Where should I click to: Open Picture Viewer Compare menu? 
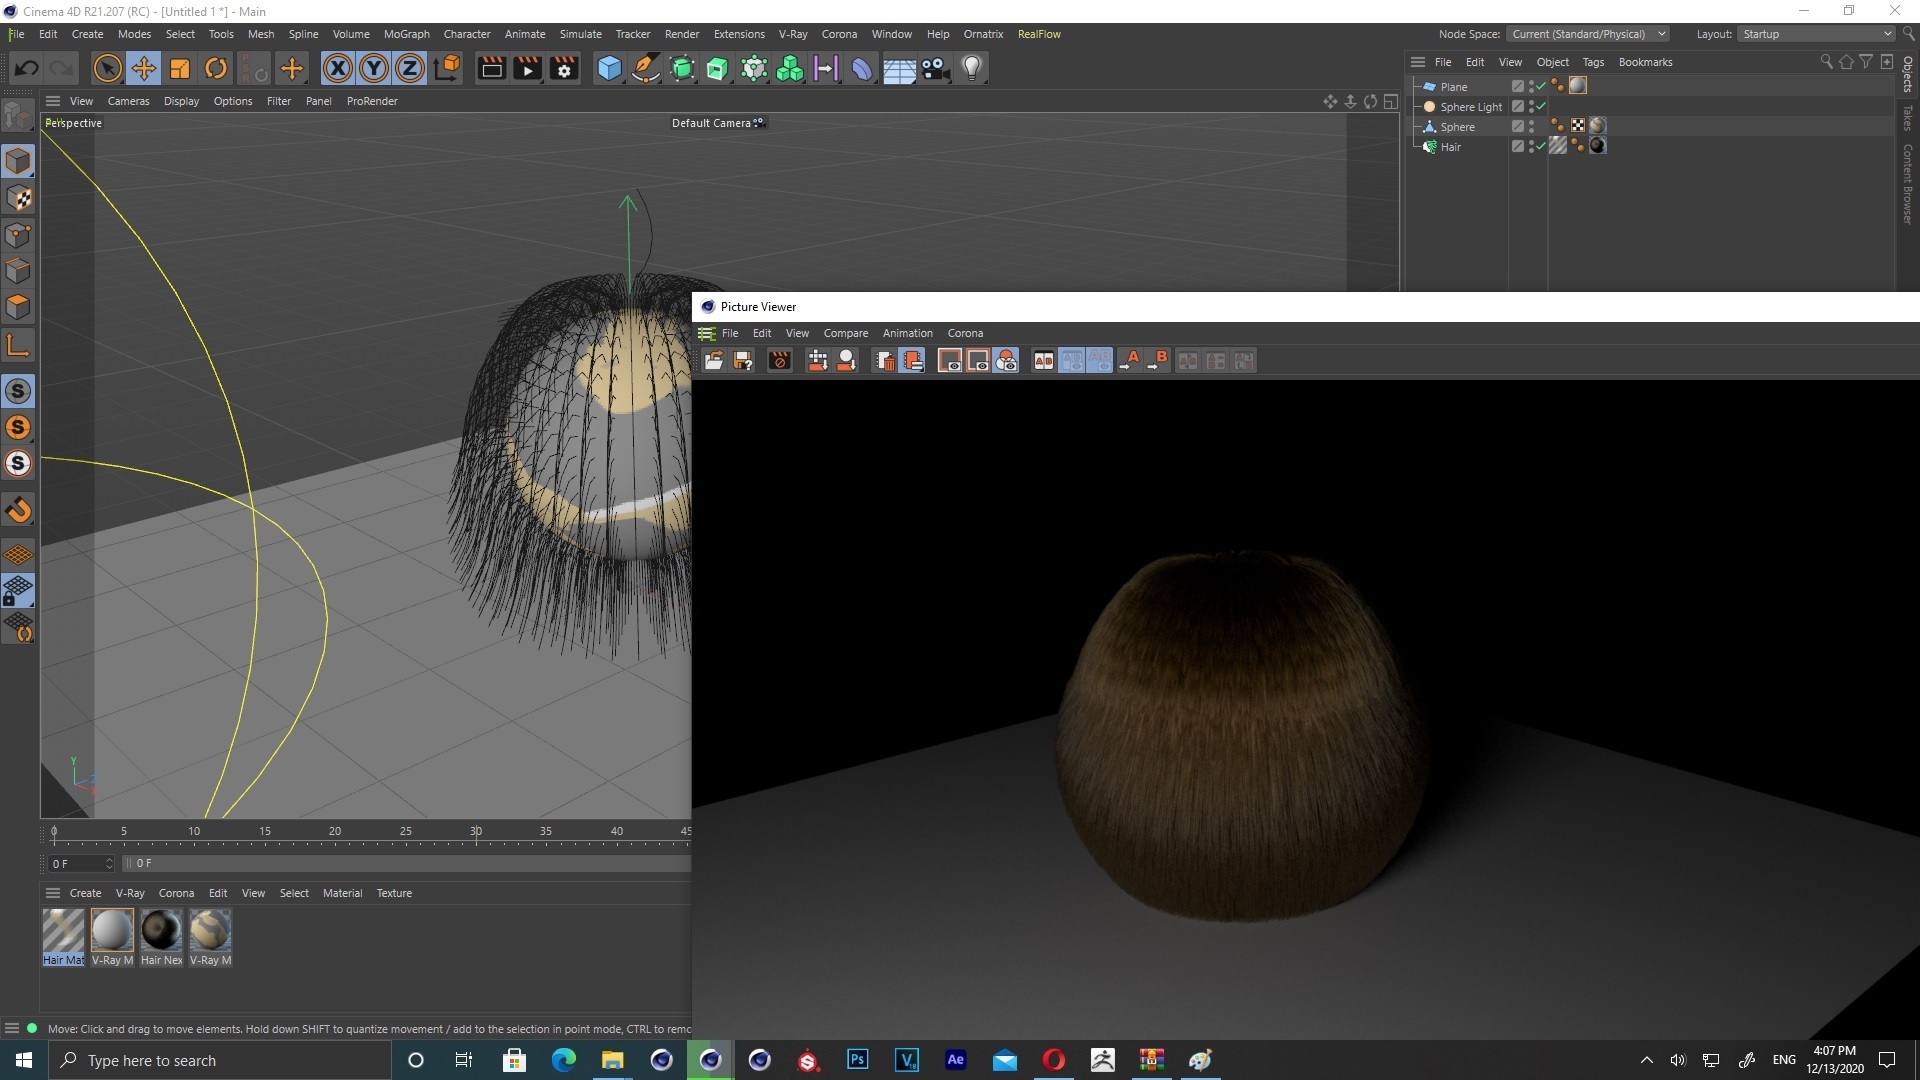(x=845, y=333)
